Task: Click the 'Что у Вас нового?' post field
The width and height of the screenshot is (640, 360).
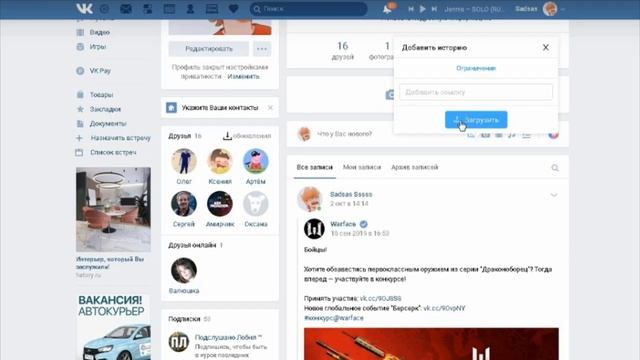Action: [344, 134]
